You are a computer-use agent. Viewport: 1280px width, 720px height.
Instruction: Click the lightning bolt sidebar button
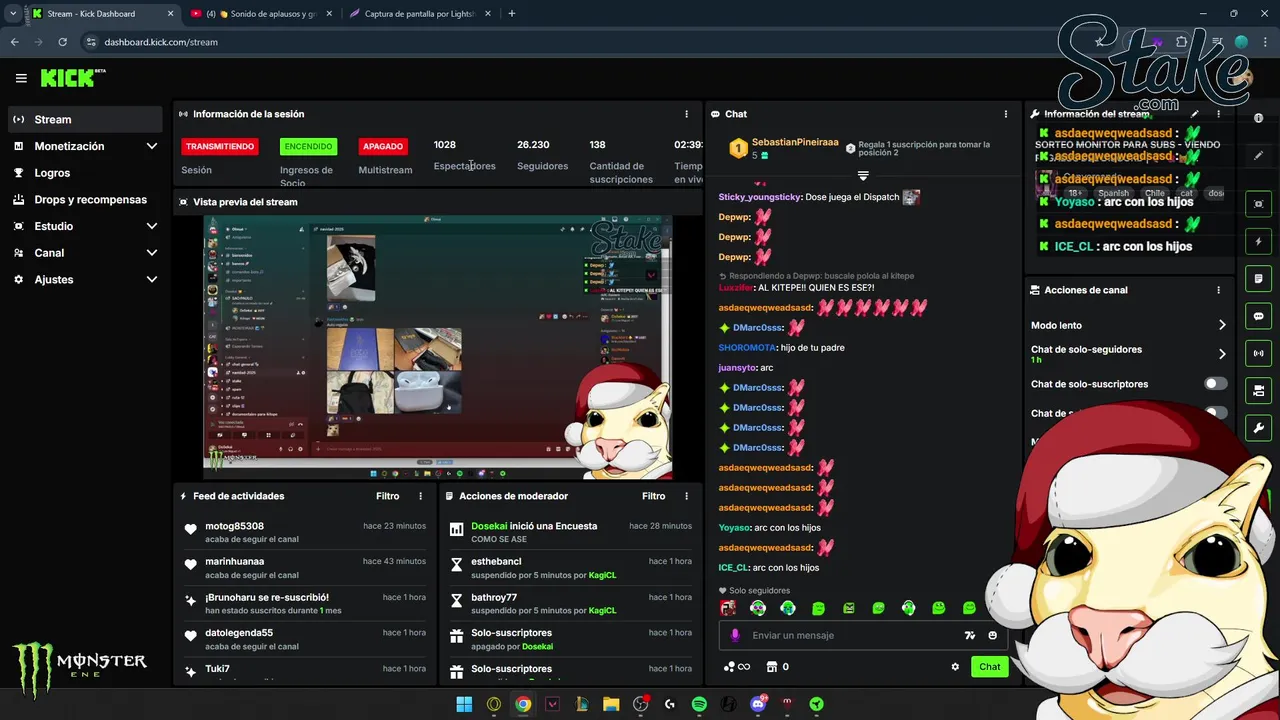pos(1258,242)
